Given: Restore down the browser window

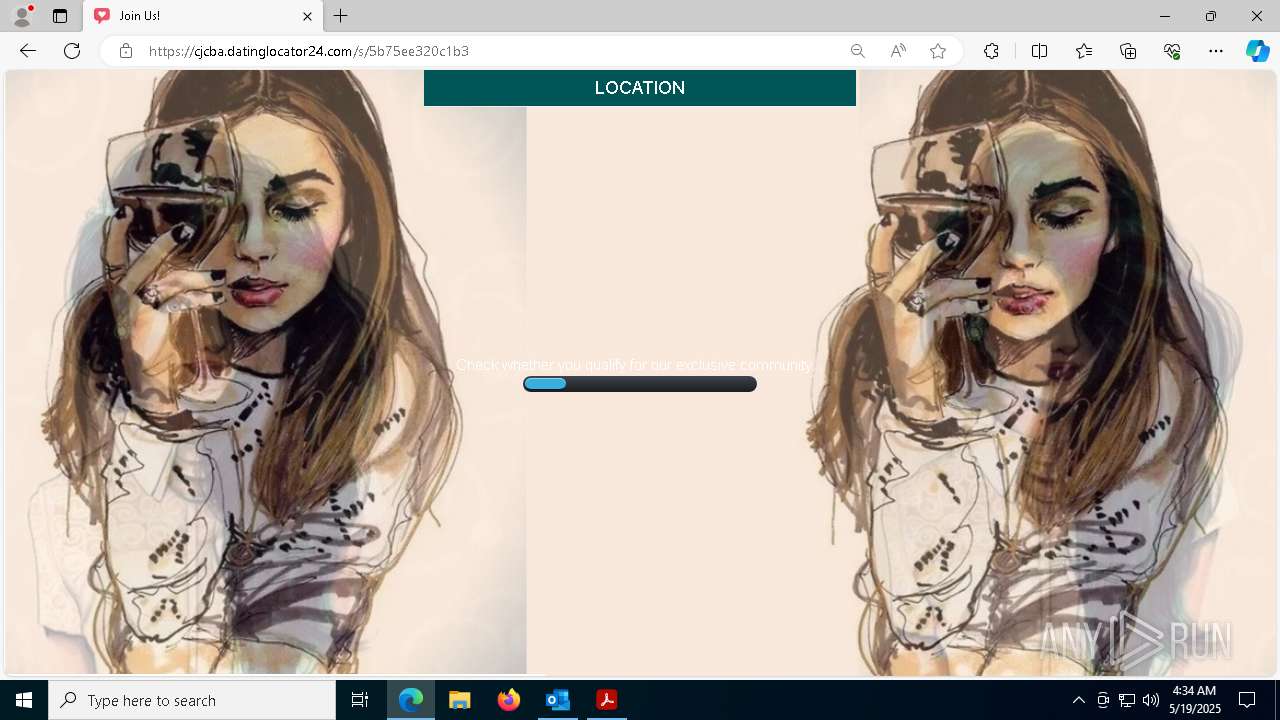Looking at the screenshot, I should 1211,16.
